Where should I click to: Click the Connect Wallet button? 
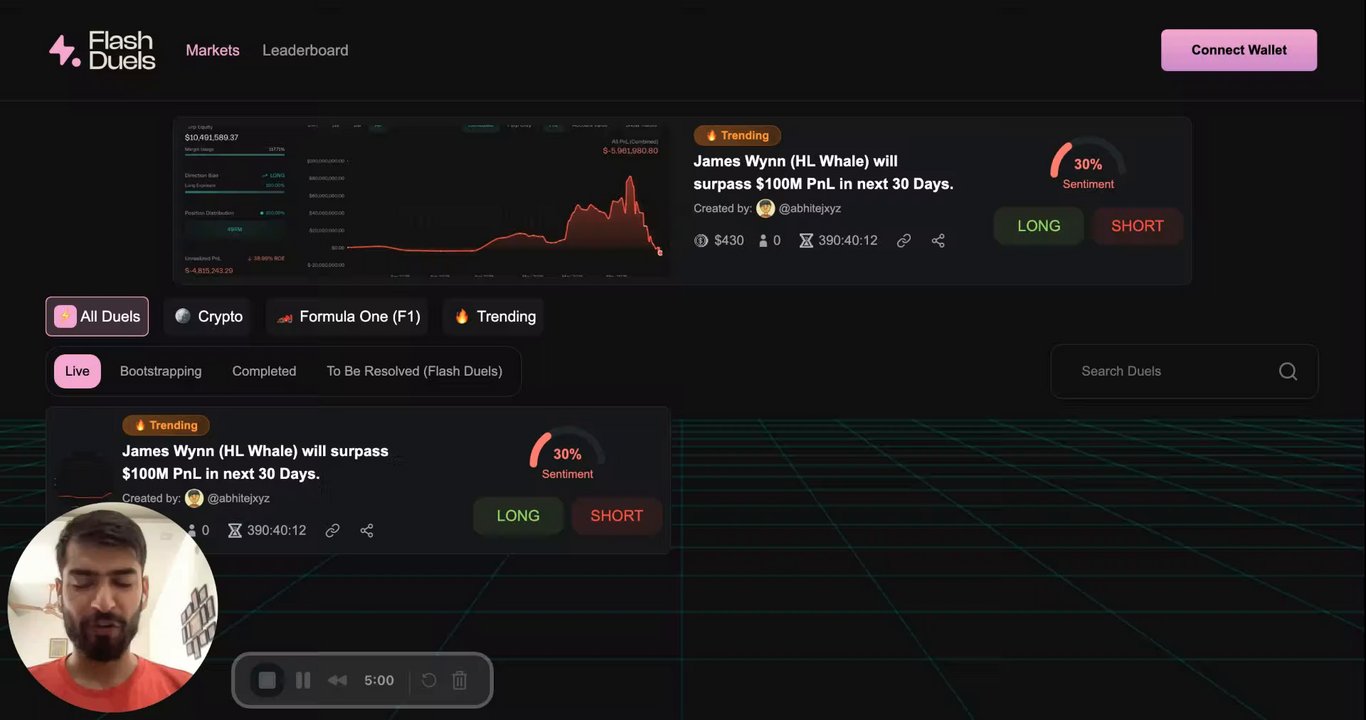click(x=1239, y=50)
